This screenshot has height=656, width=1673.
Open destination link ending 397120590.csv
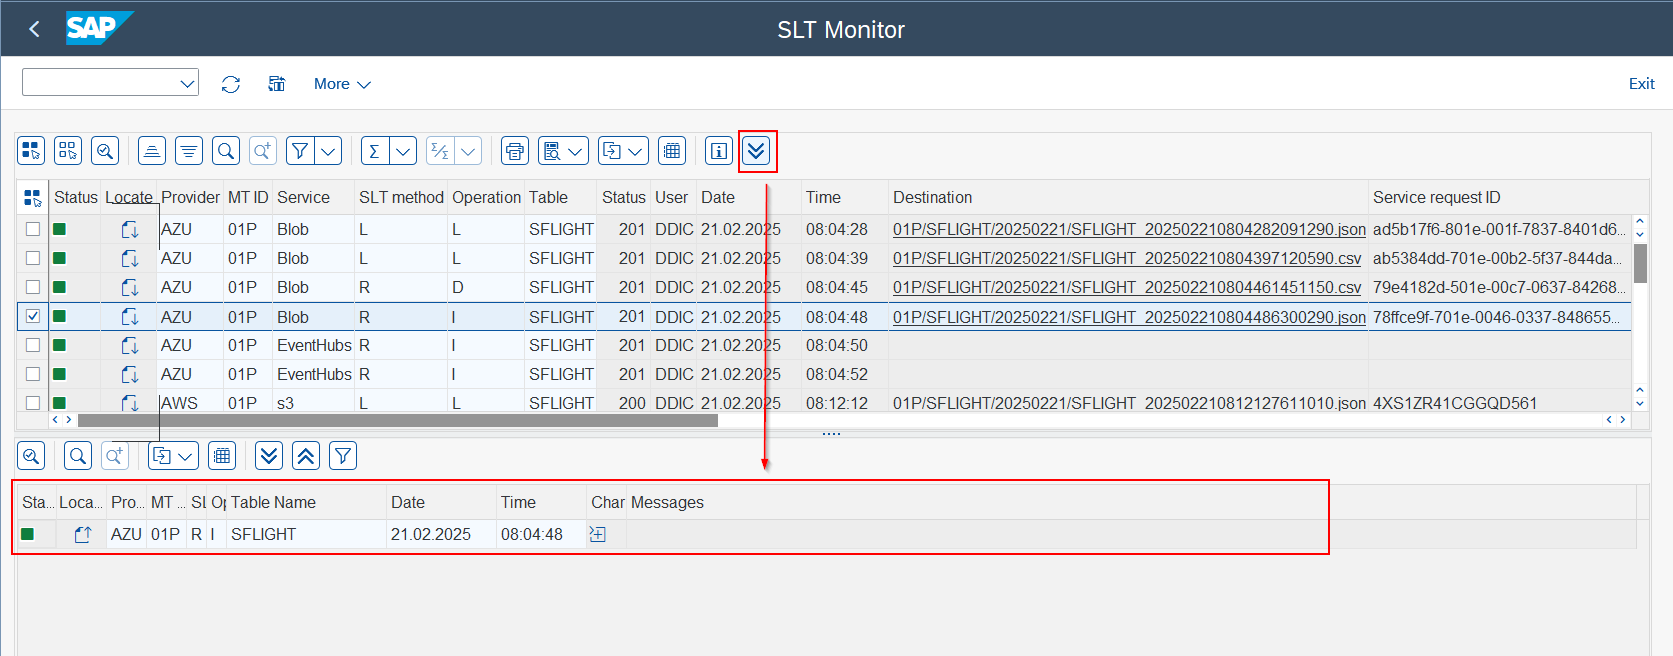click(x=1127, y=258)
